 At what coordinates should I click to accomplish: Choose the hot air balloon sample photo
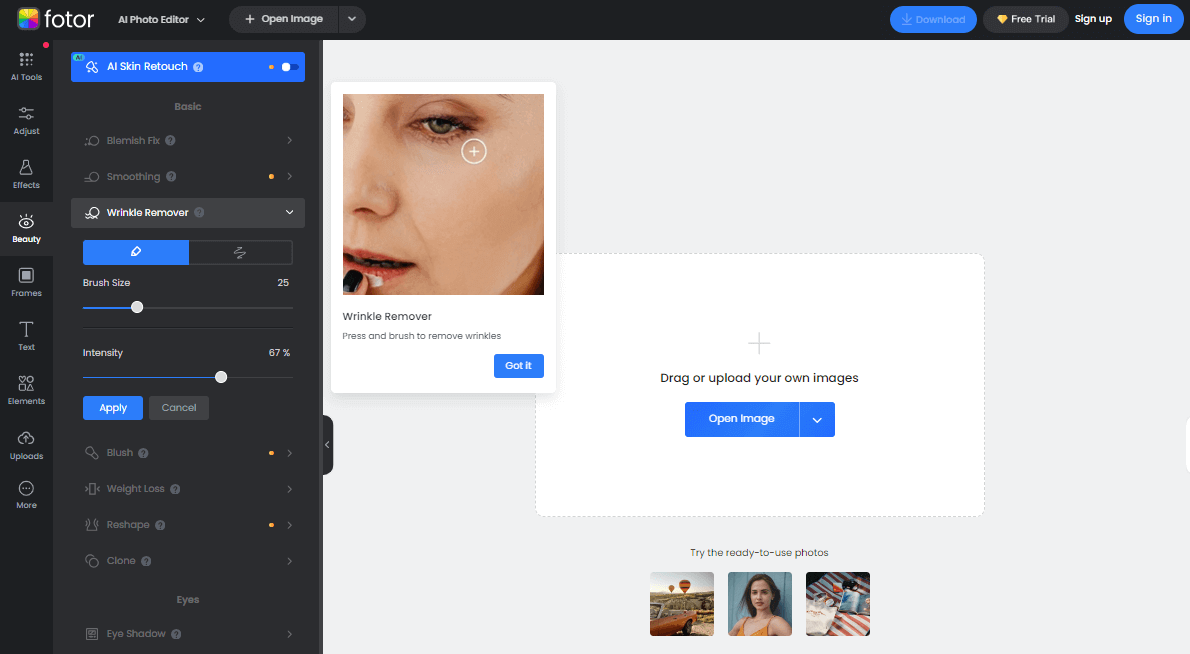click(682, 604)
